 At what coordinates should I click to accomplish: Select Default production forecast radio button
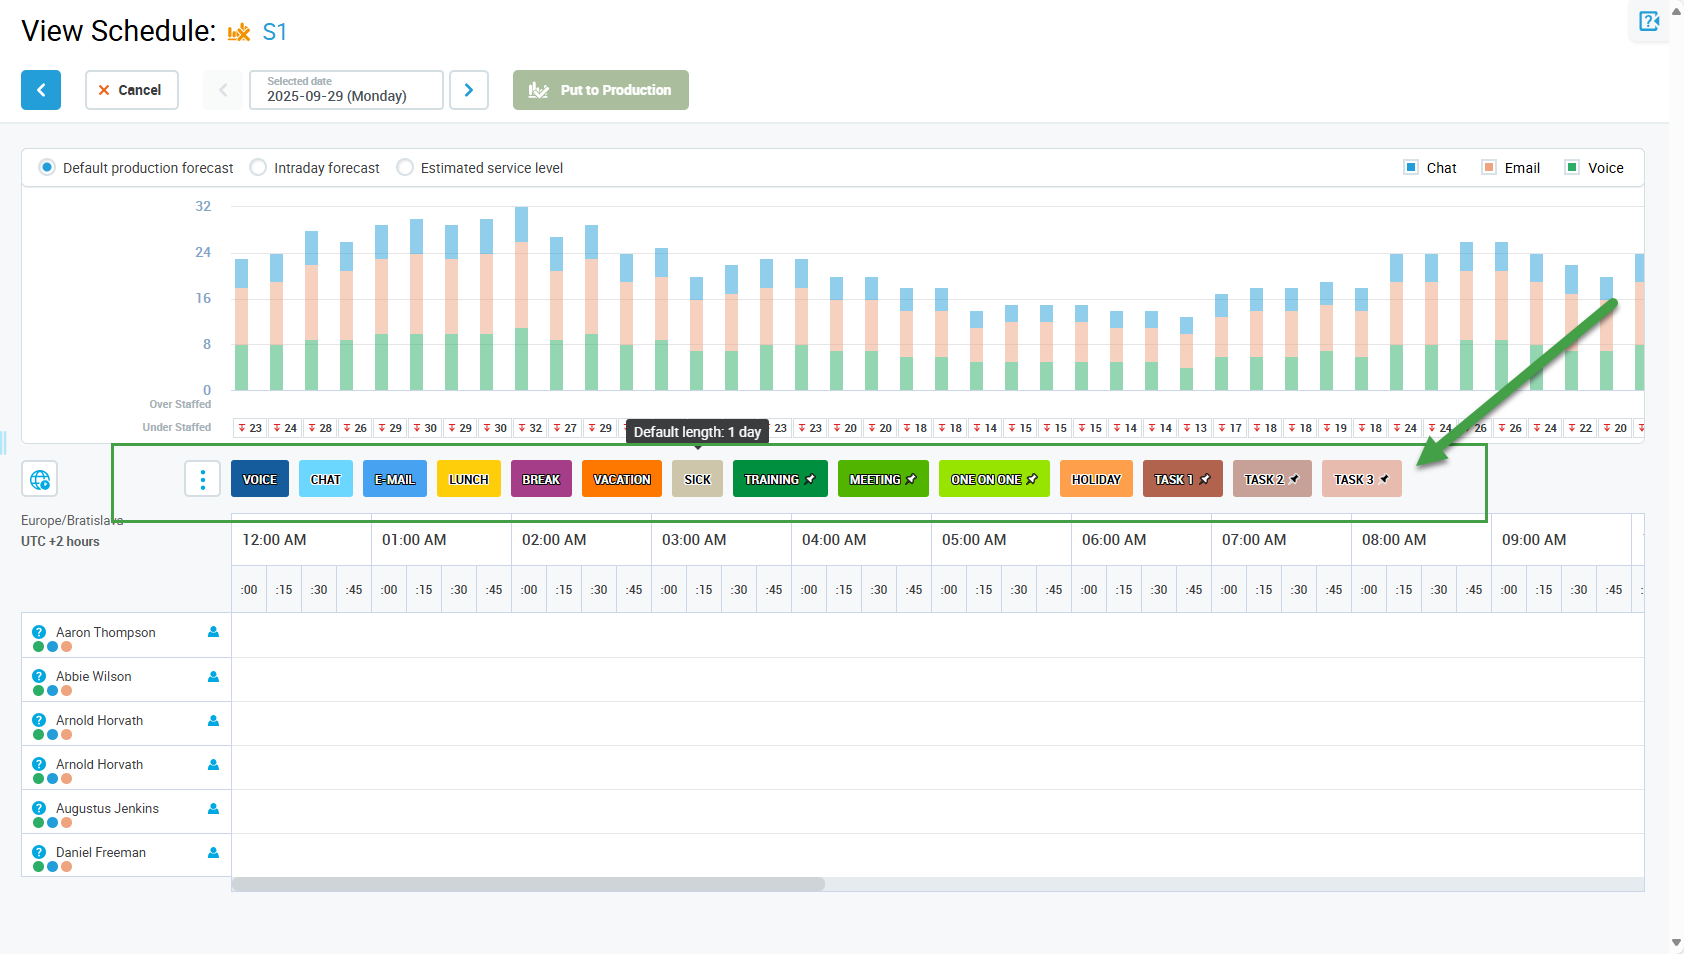pos(47,168)
